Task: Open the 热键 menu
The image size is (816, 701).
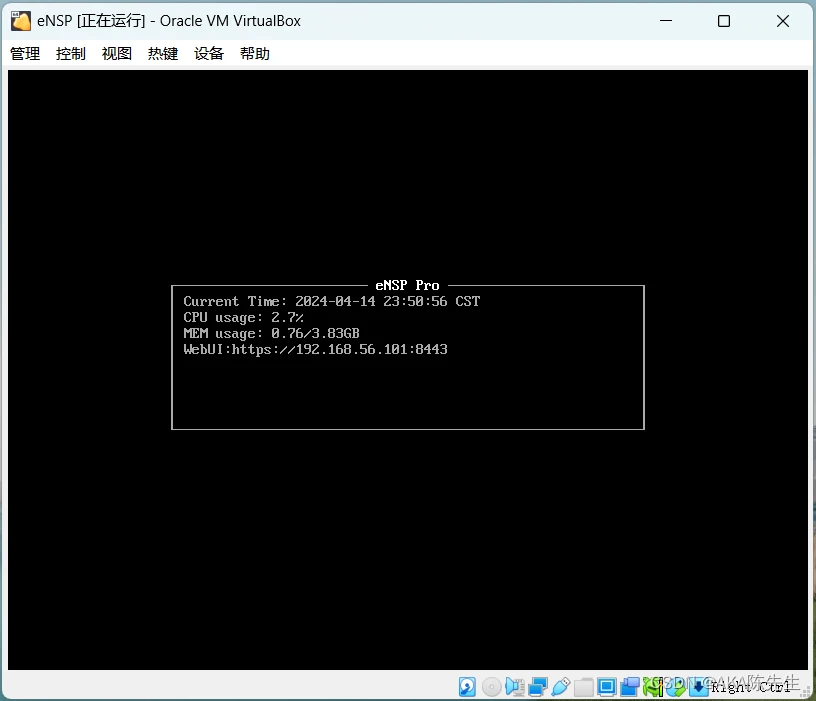Action: [162, 54]
